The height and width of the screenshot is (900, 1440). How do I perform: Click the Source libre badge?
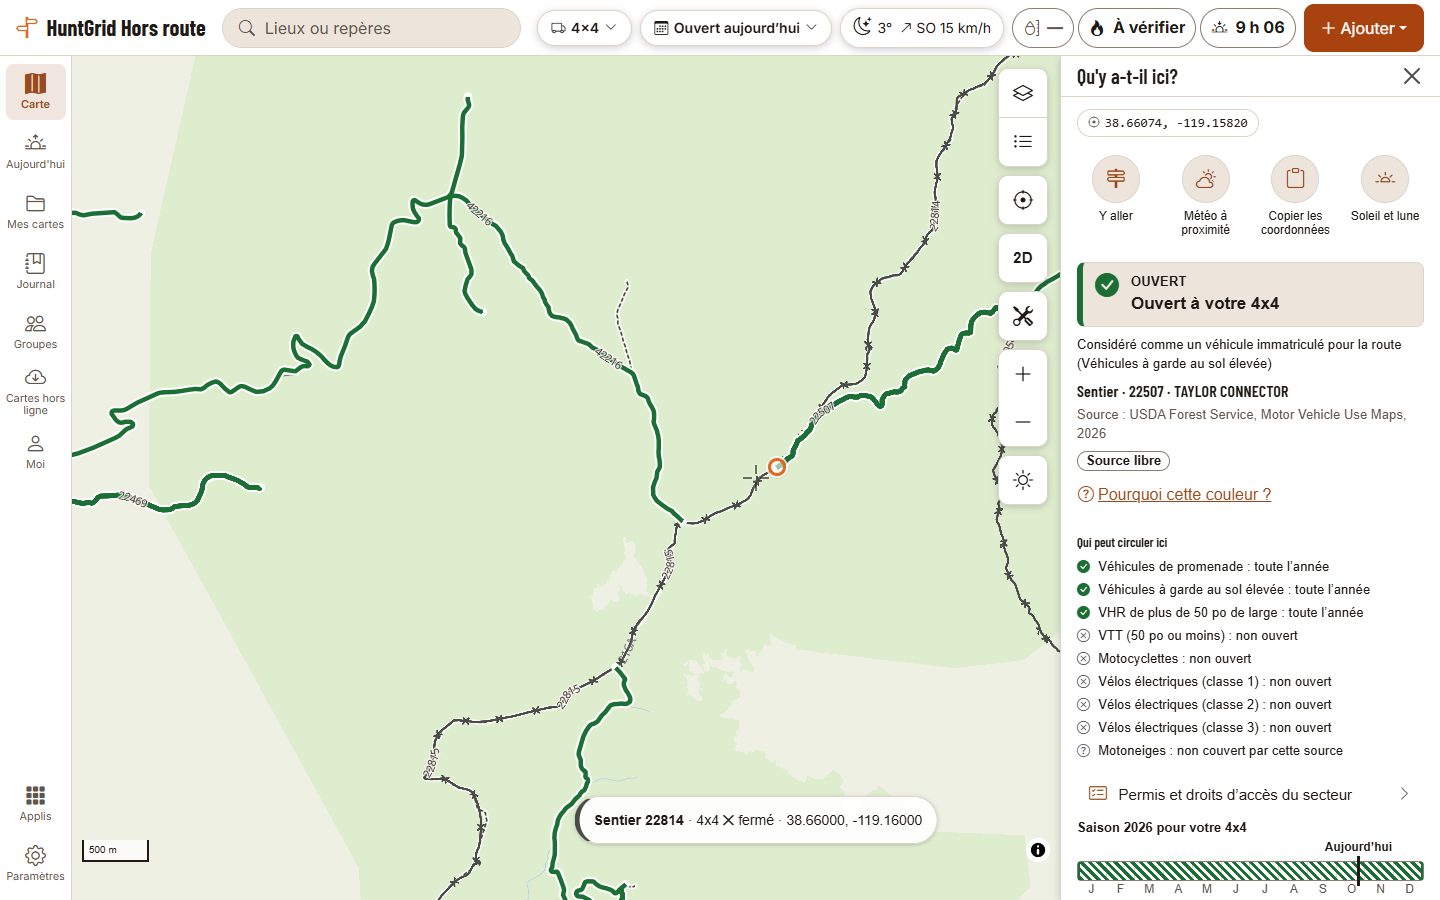(x=1123, y=461)
